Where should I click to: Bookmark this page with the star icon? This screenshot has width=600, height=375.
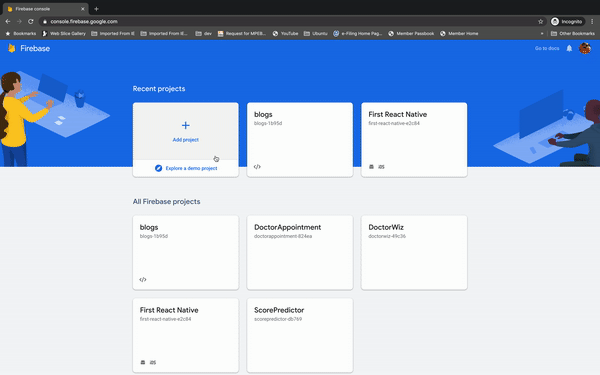point(540,21)
